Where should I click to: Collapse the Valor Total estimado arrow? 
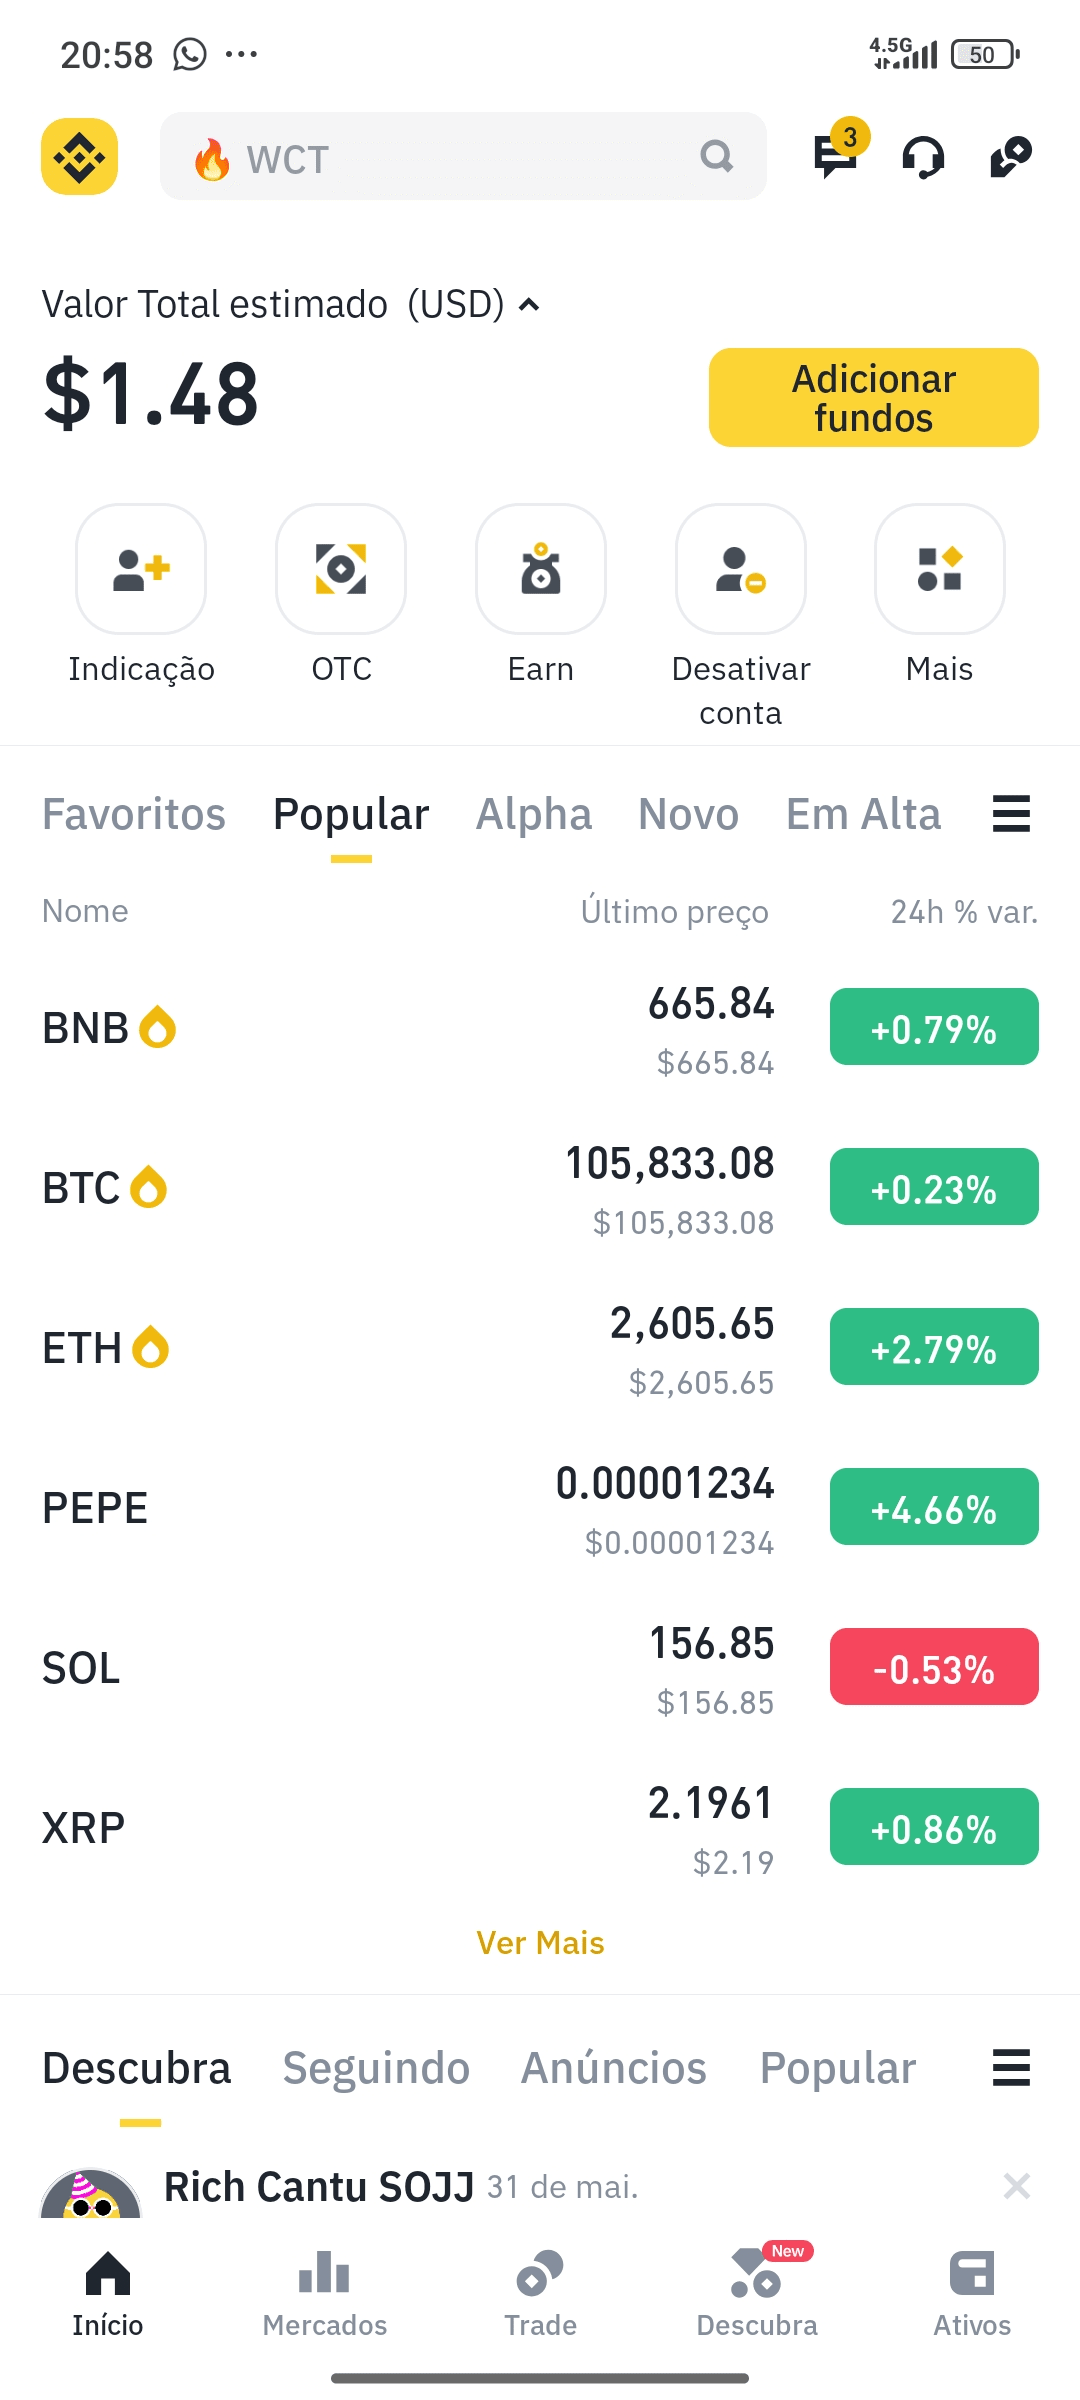point(530,305)
